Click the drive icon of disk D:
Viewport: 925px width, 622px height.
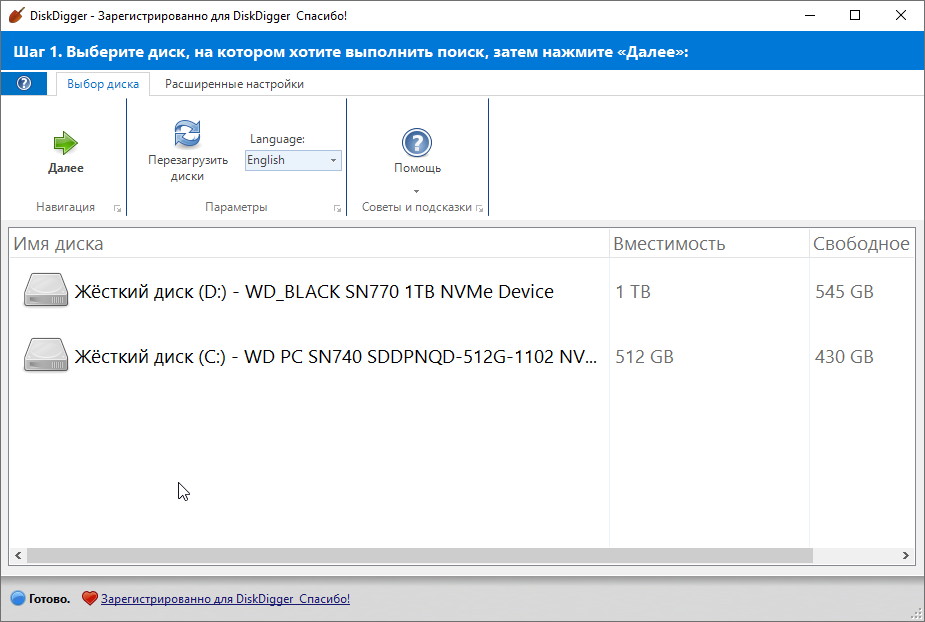tap(45, 290)
